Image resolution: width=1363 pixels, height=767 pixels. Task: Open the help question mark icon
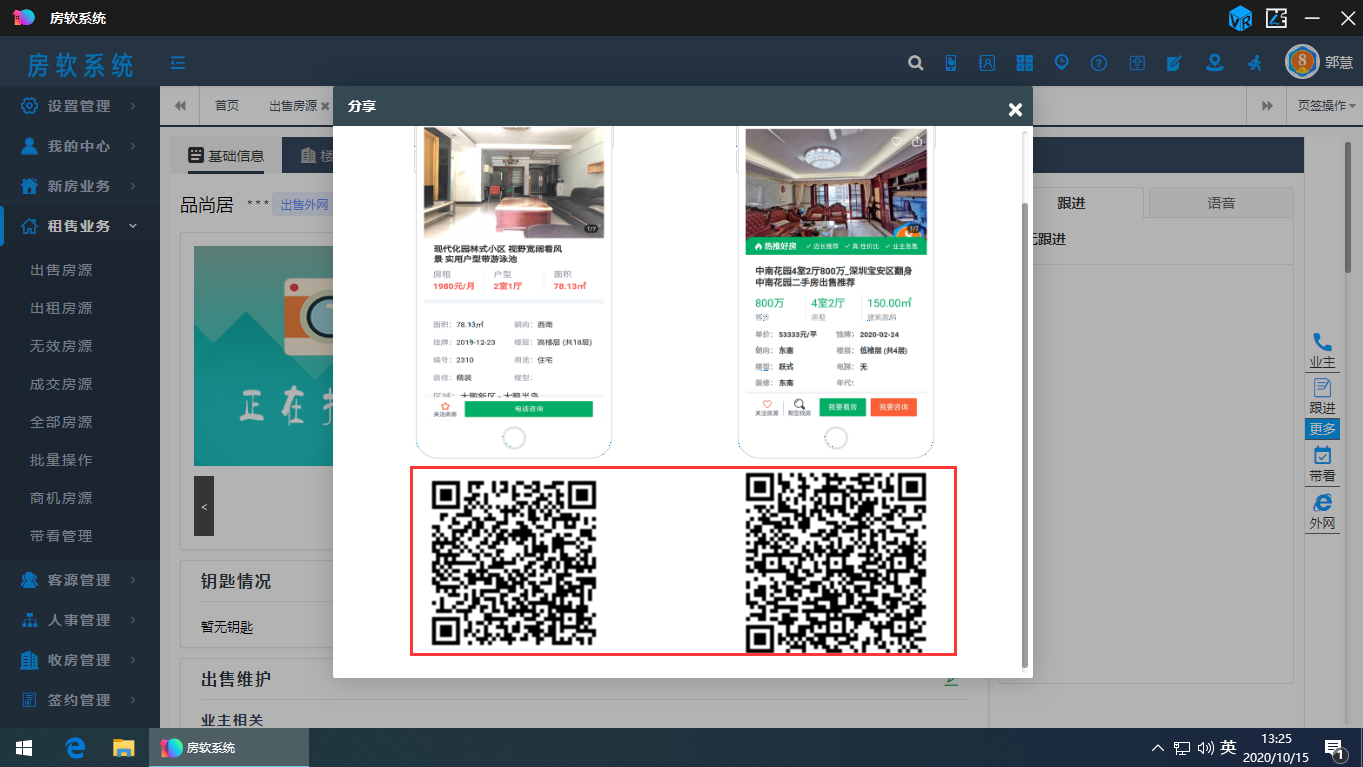tap(1099, 63)
